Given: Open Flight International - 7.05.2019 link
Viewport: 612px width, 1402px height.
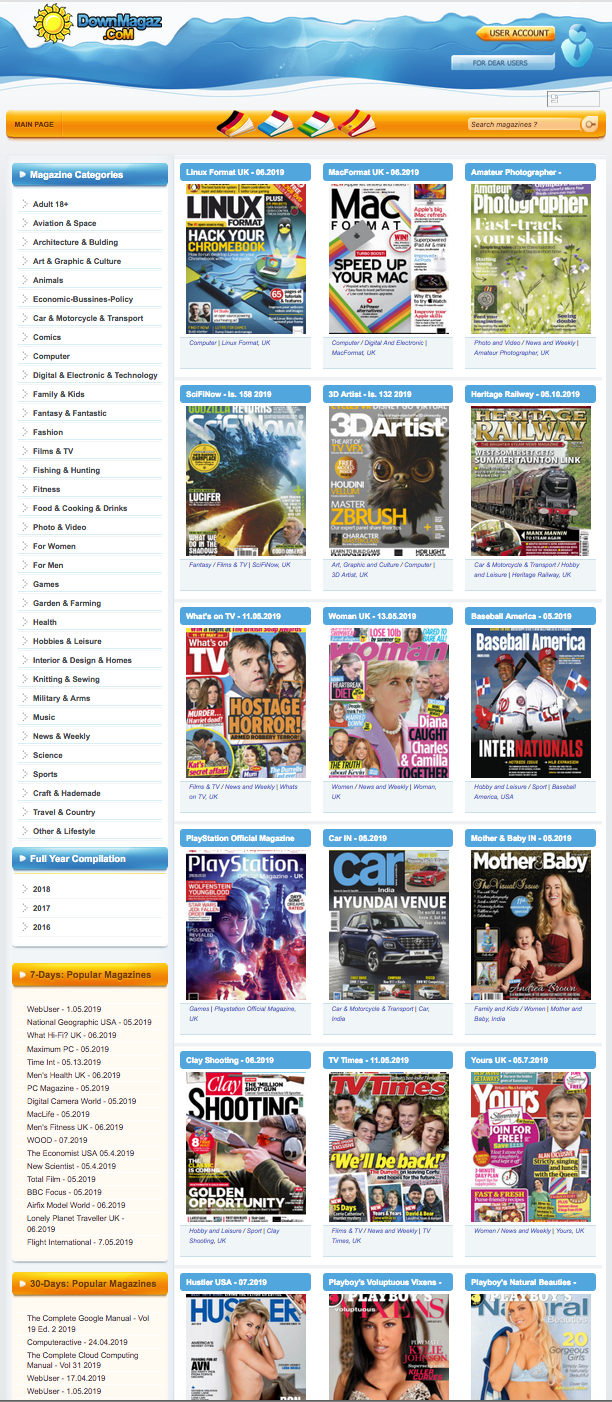Looking at the screenshot, I should point(80,1243).
